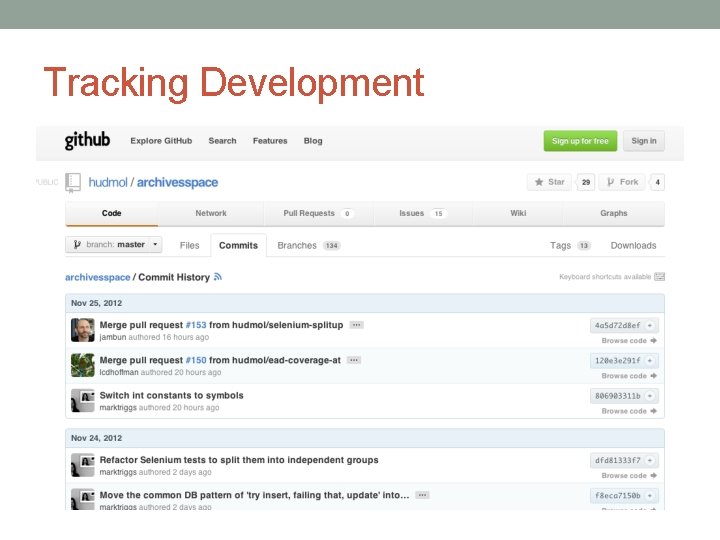Click the arrow icon beside 806903311b hash
The width and height of the screenshot is (720, 540).
650,396
